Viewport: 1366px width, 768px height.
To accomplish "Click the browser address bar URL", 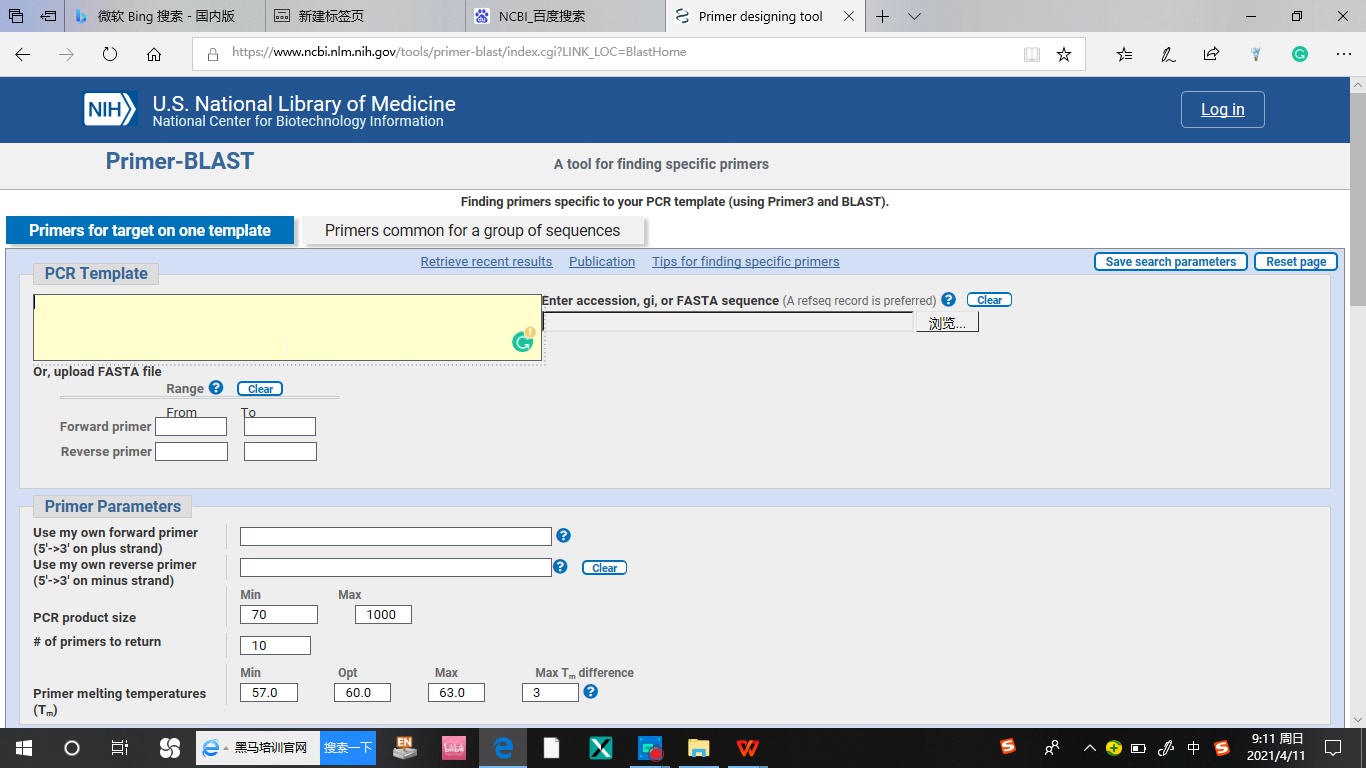I will (x=459, y=52).
